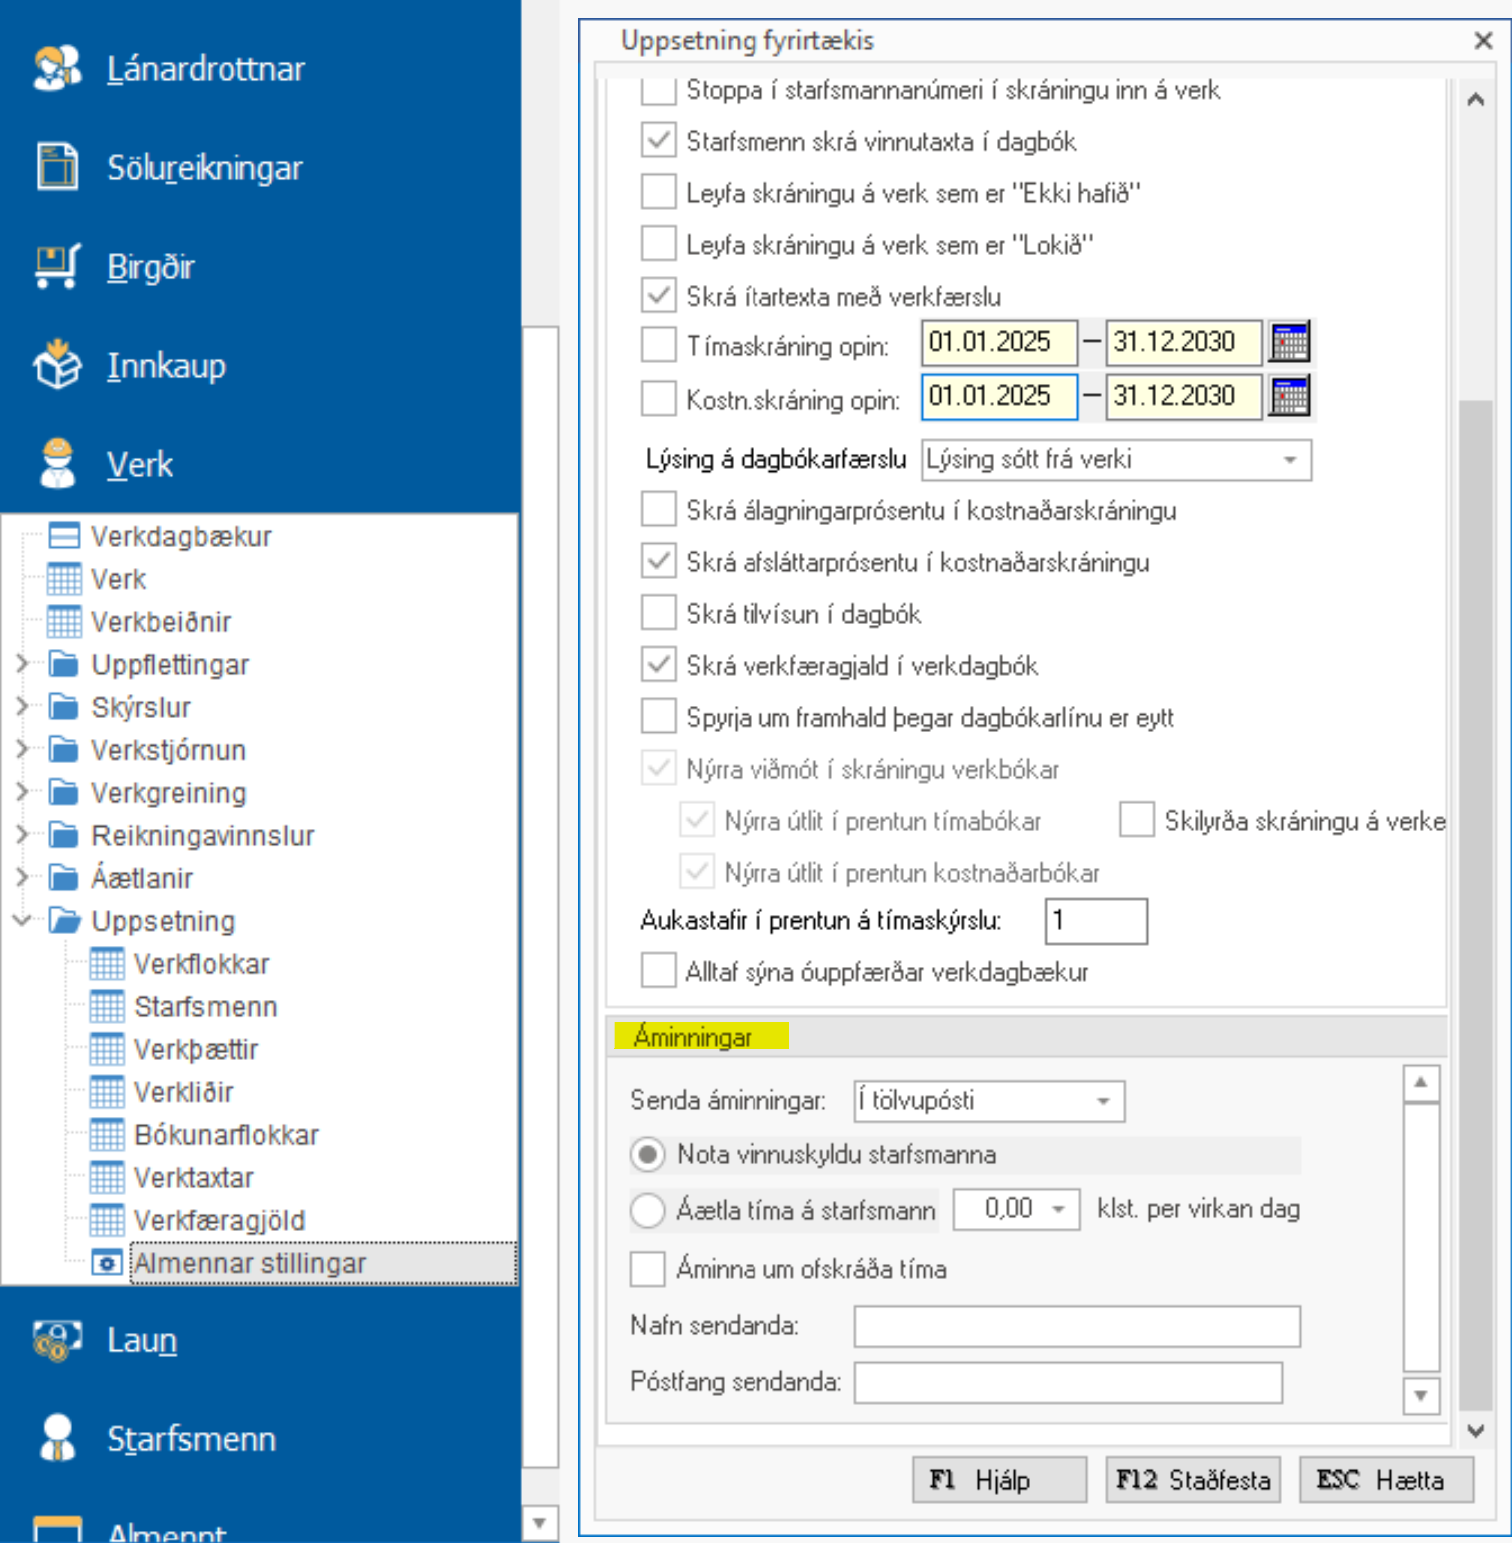This screenshot has height=1543, width=1512.
Task: Click the Innkaup purchasing icon
Action: click(57, 365)
